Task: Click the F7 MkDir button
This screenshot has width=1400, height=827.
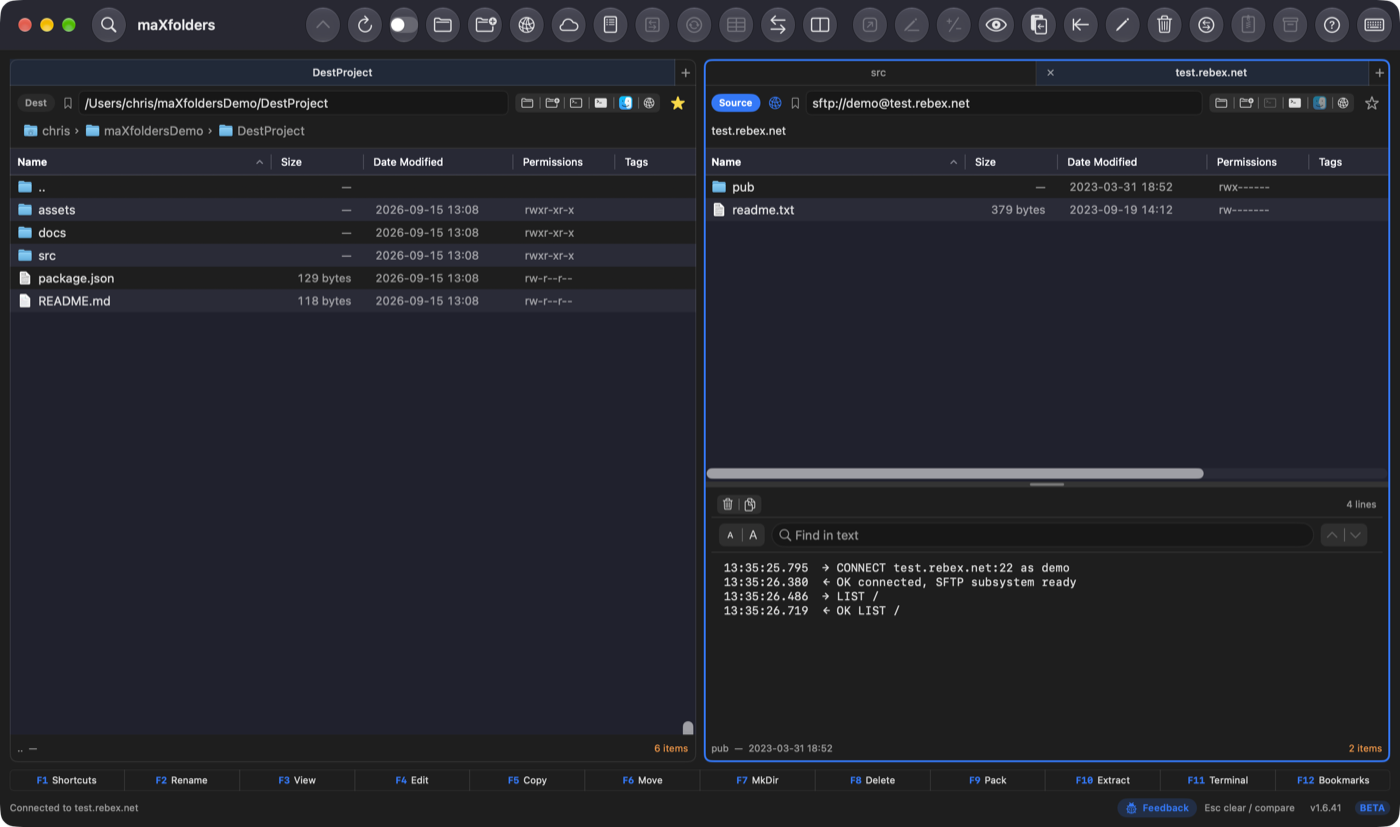Action: (x=757, y=780)
